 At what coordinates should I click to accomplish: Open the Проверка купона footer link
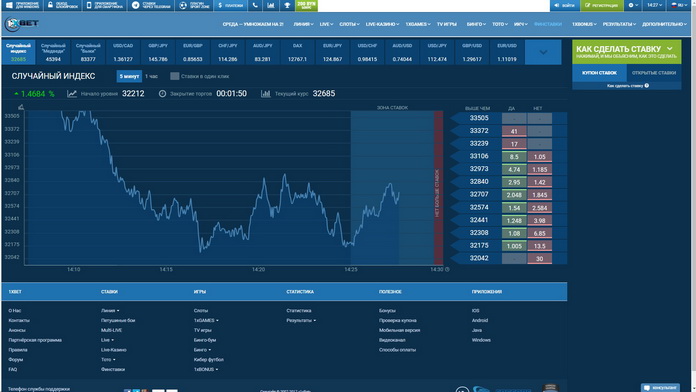[398, 321]
